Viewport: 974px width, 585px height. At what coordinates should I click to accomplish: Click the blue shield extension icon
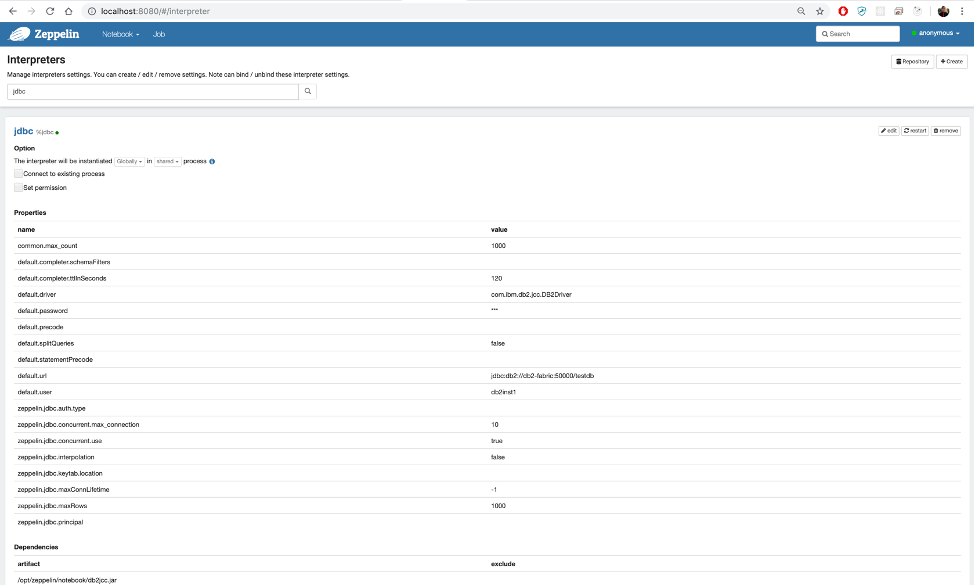pos(862,11)
